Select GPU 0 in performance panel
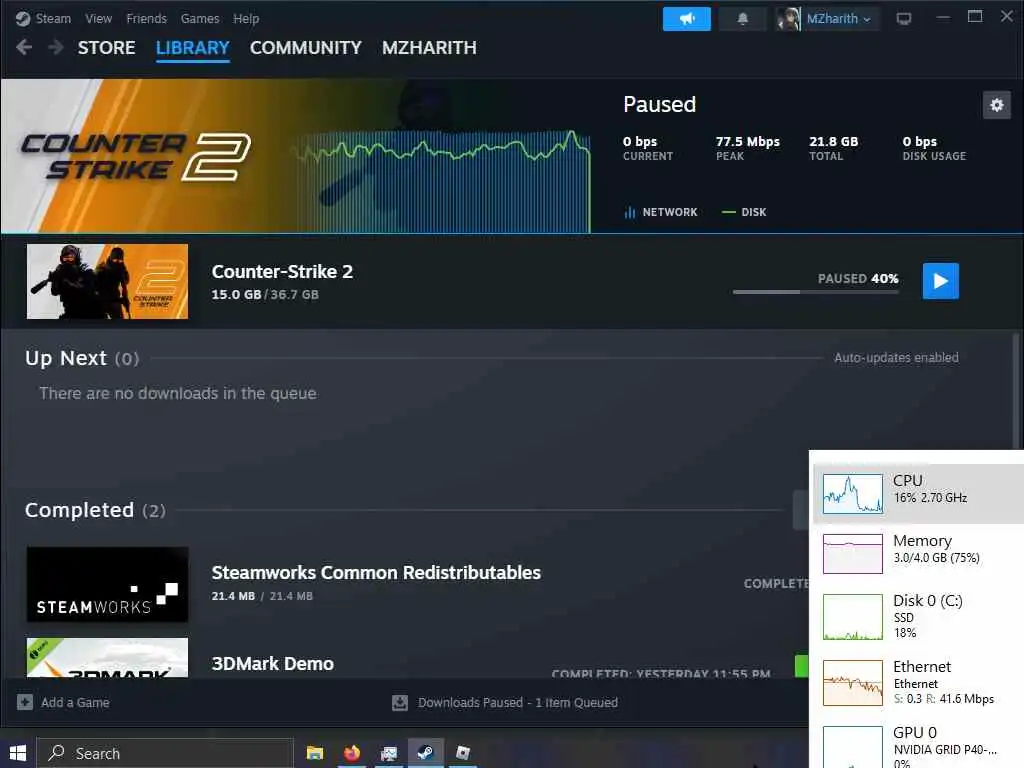Screen dimensions: 1024x768 [917, 744]
